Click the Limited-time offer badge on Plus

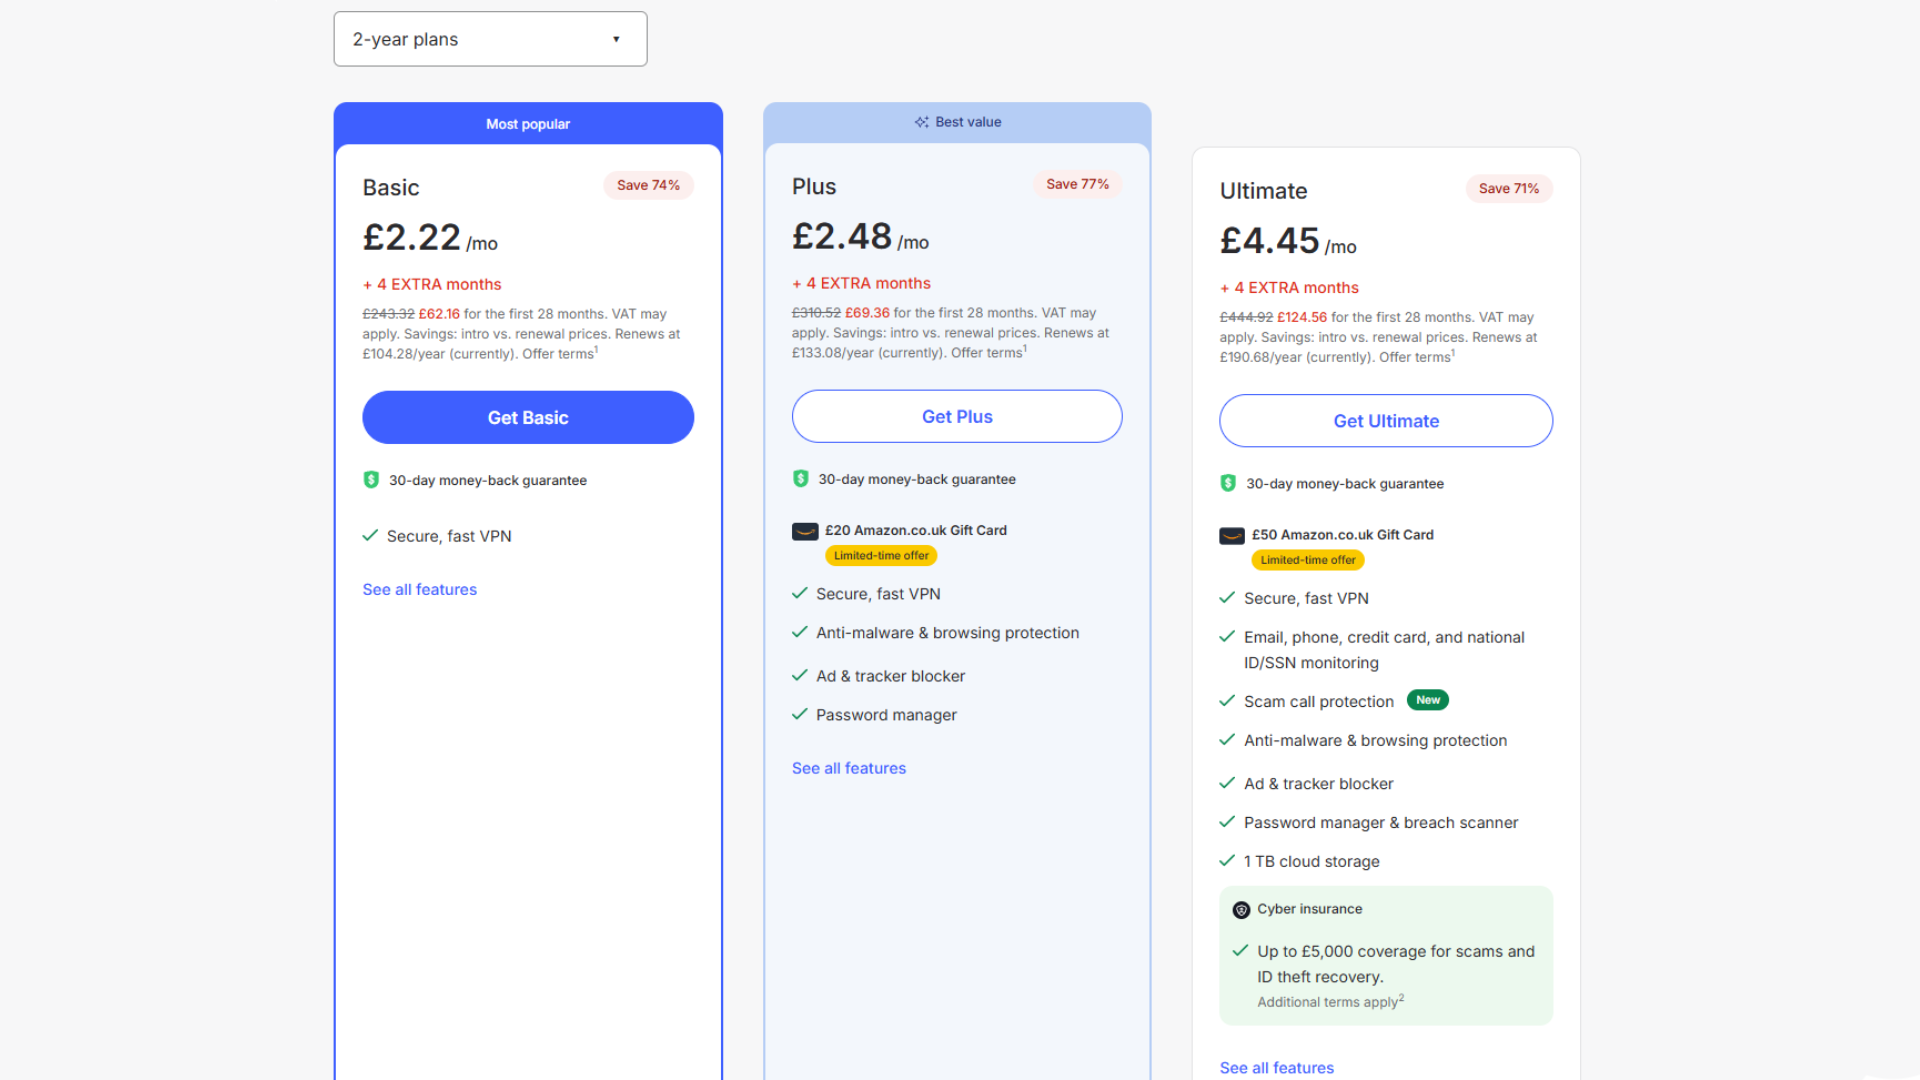pos(880,555)
